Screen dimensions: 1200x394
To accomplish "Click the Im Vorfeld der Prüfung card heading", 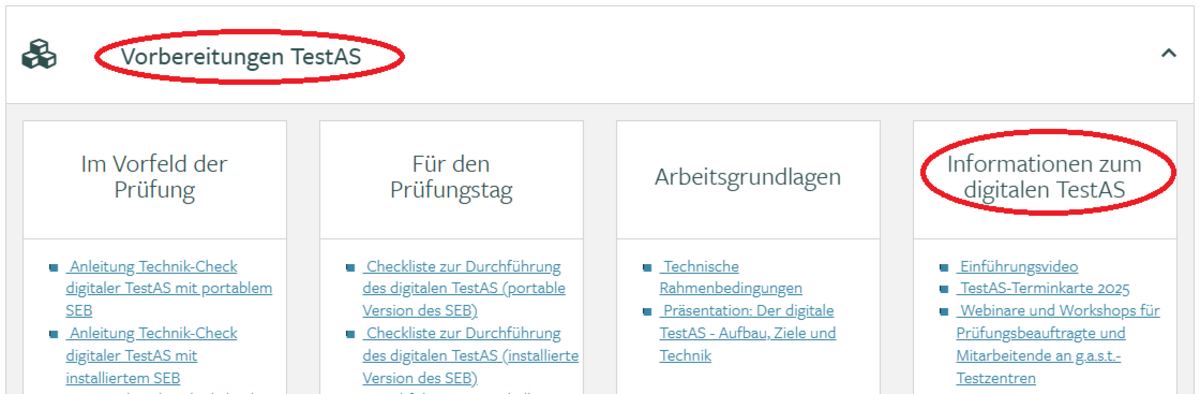I will [154, 176].
